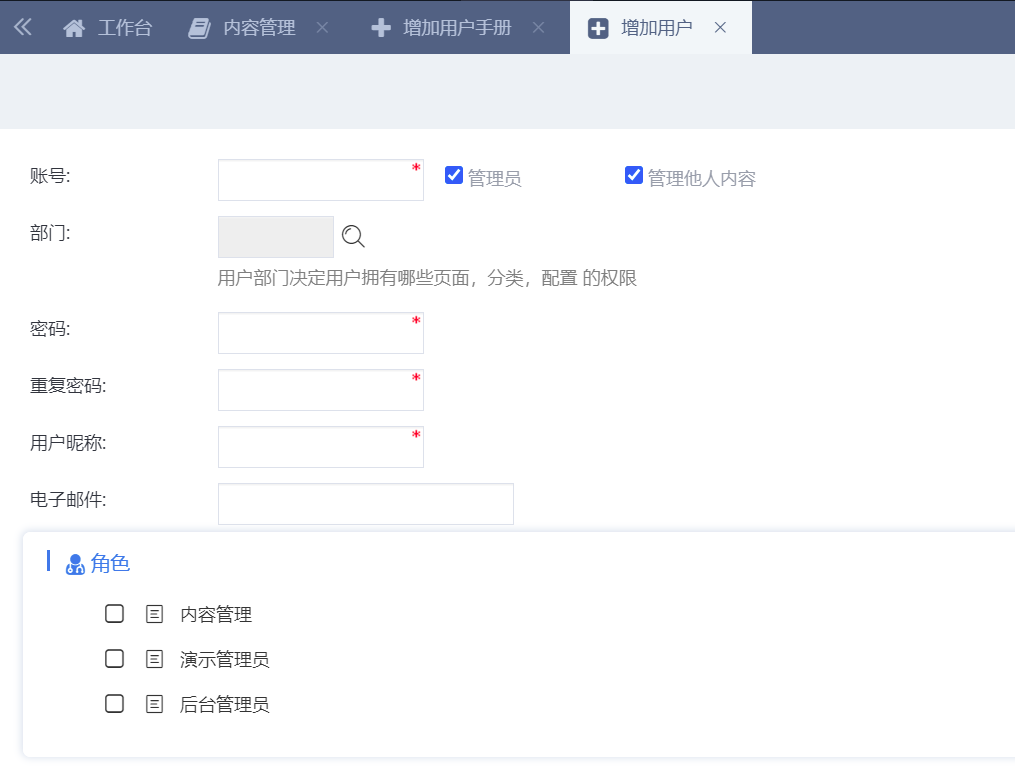This screenshot has height=766, width=1015.
Task: Collapse sidebar with double chevron icon
Action: 22,27
